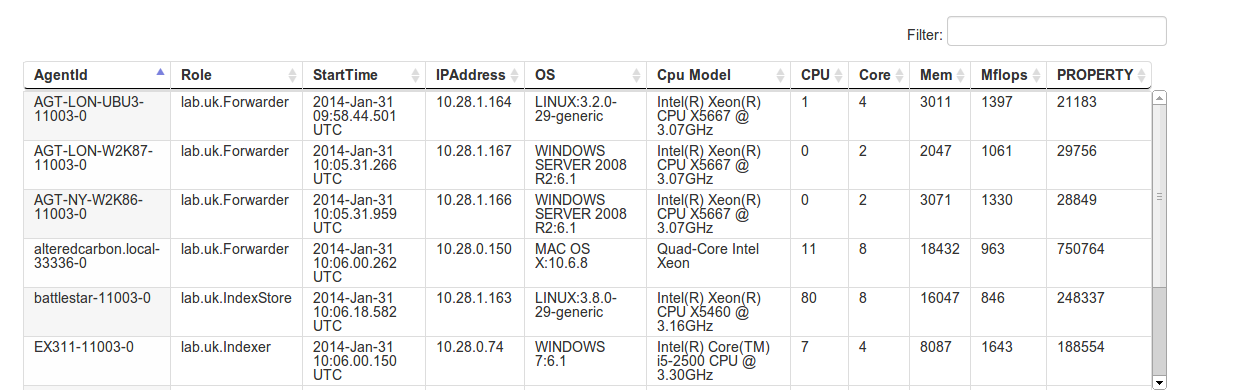Image resolution: width=1257 pixels, height=391 pixels.
Task: Click the Mem column sort arrows
Action: [x=962, y=75]
